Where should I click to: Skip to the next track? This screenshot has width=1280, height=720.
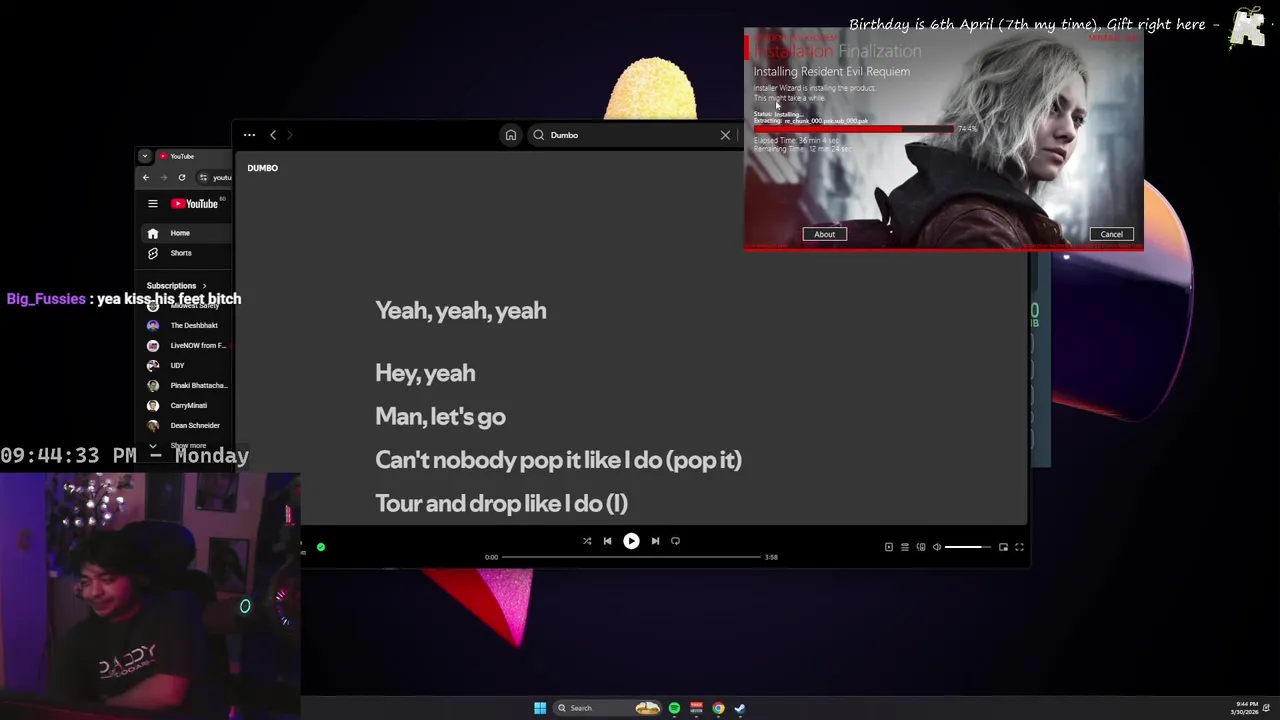click(655, 541)
